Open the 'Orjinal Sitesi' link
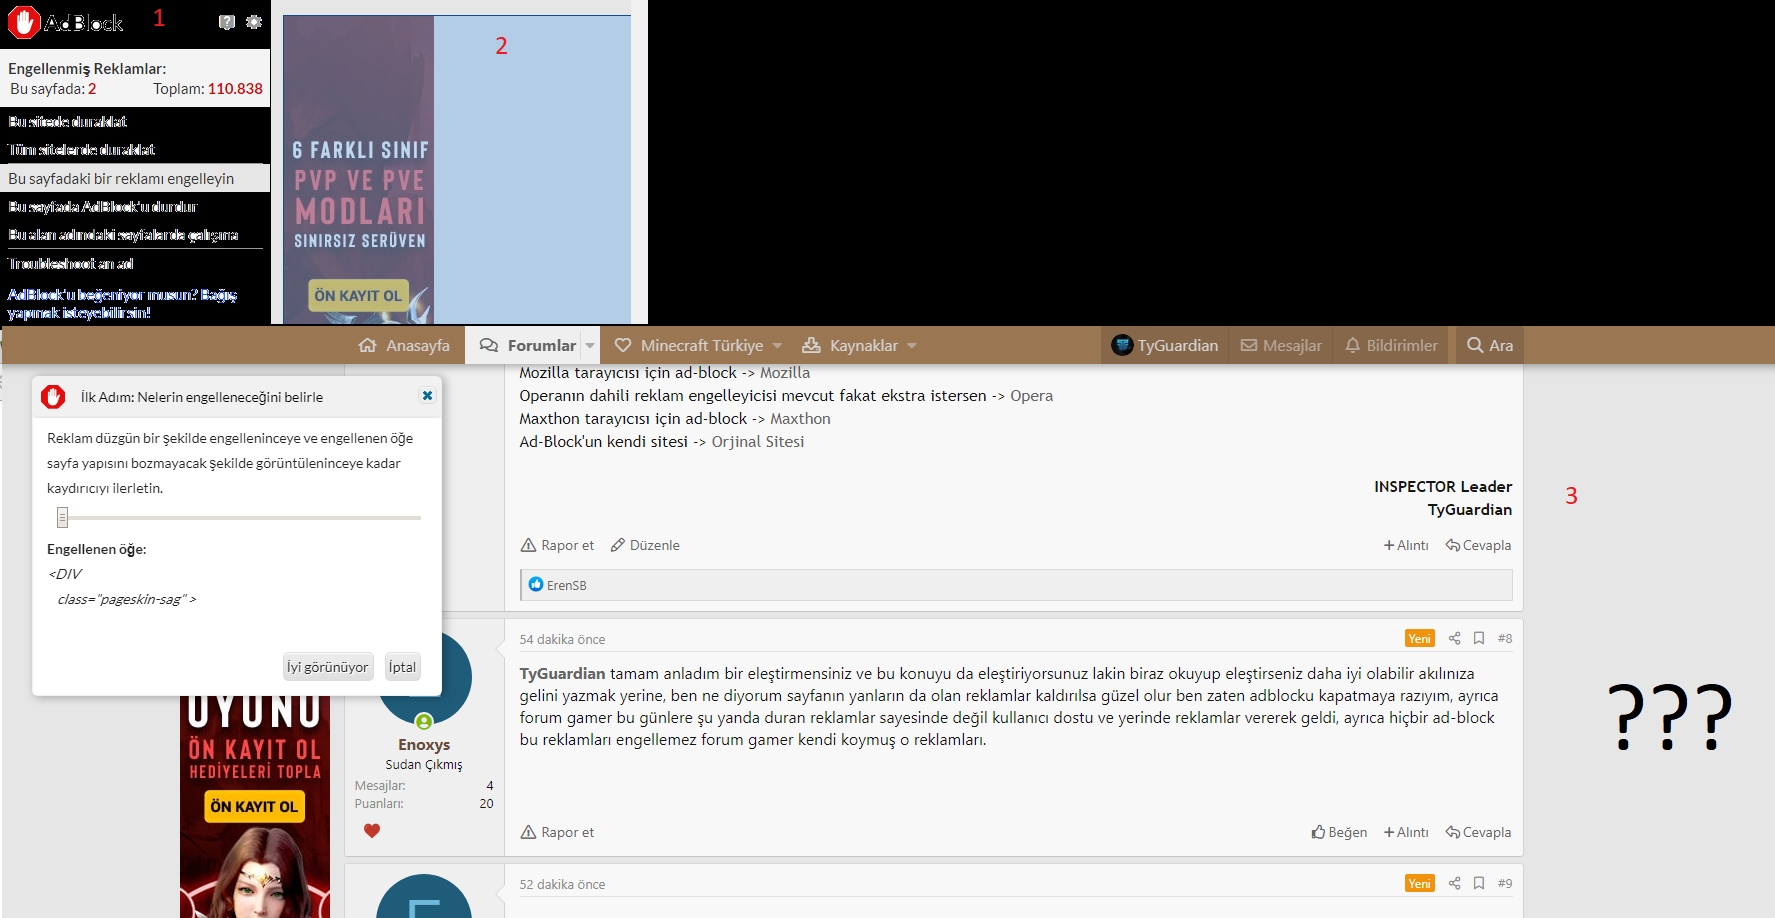Viewport: 1775px width, 918px height. click(x=757, y=442)
